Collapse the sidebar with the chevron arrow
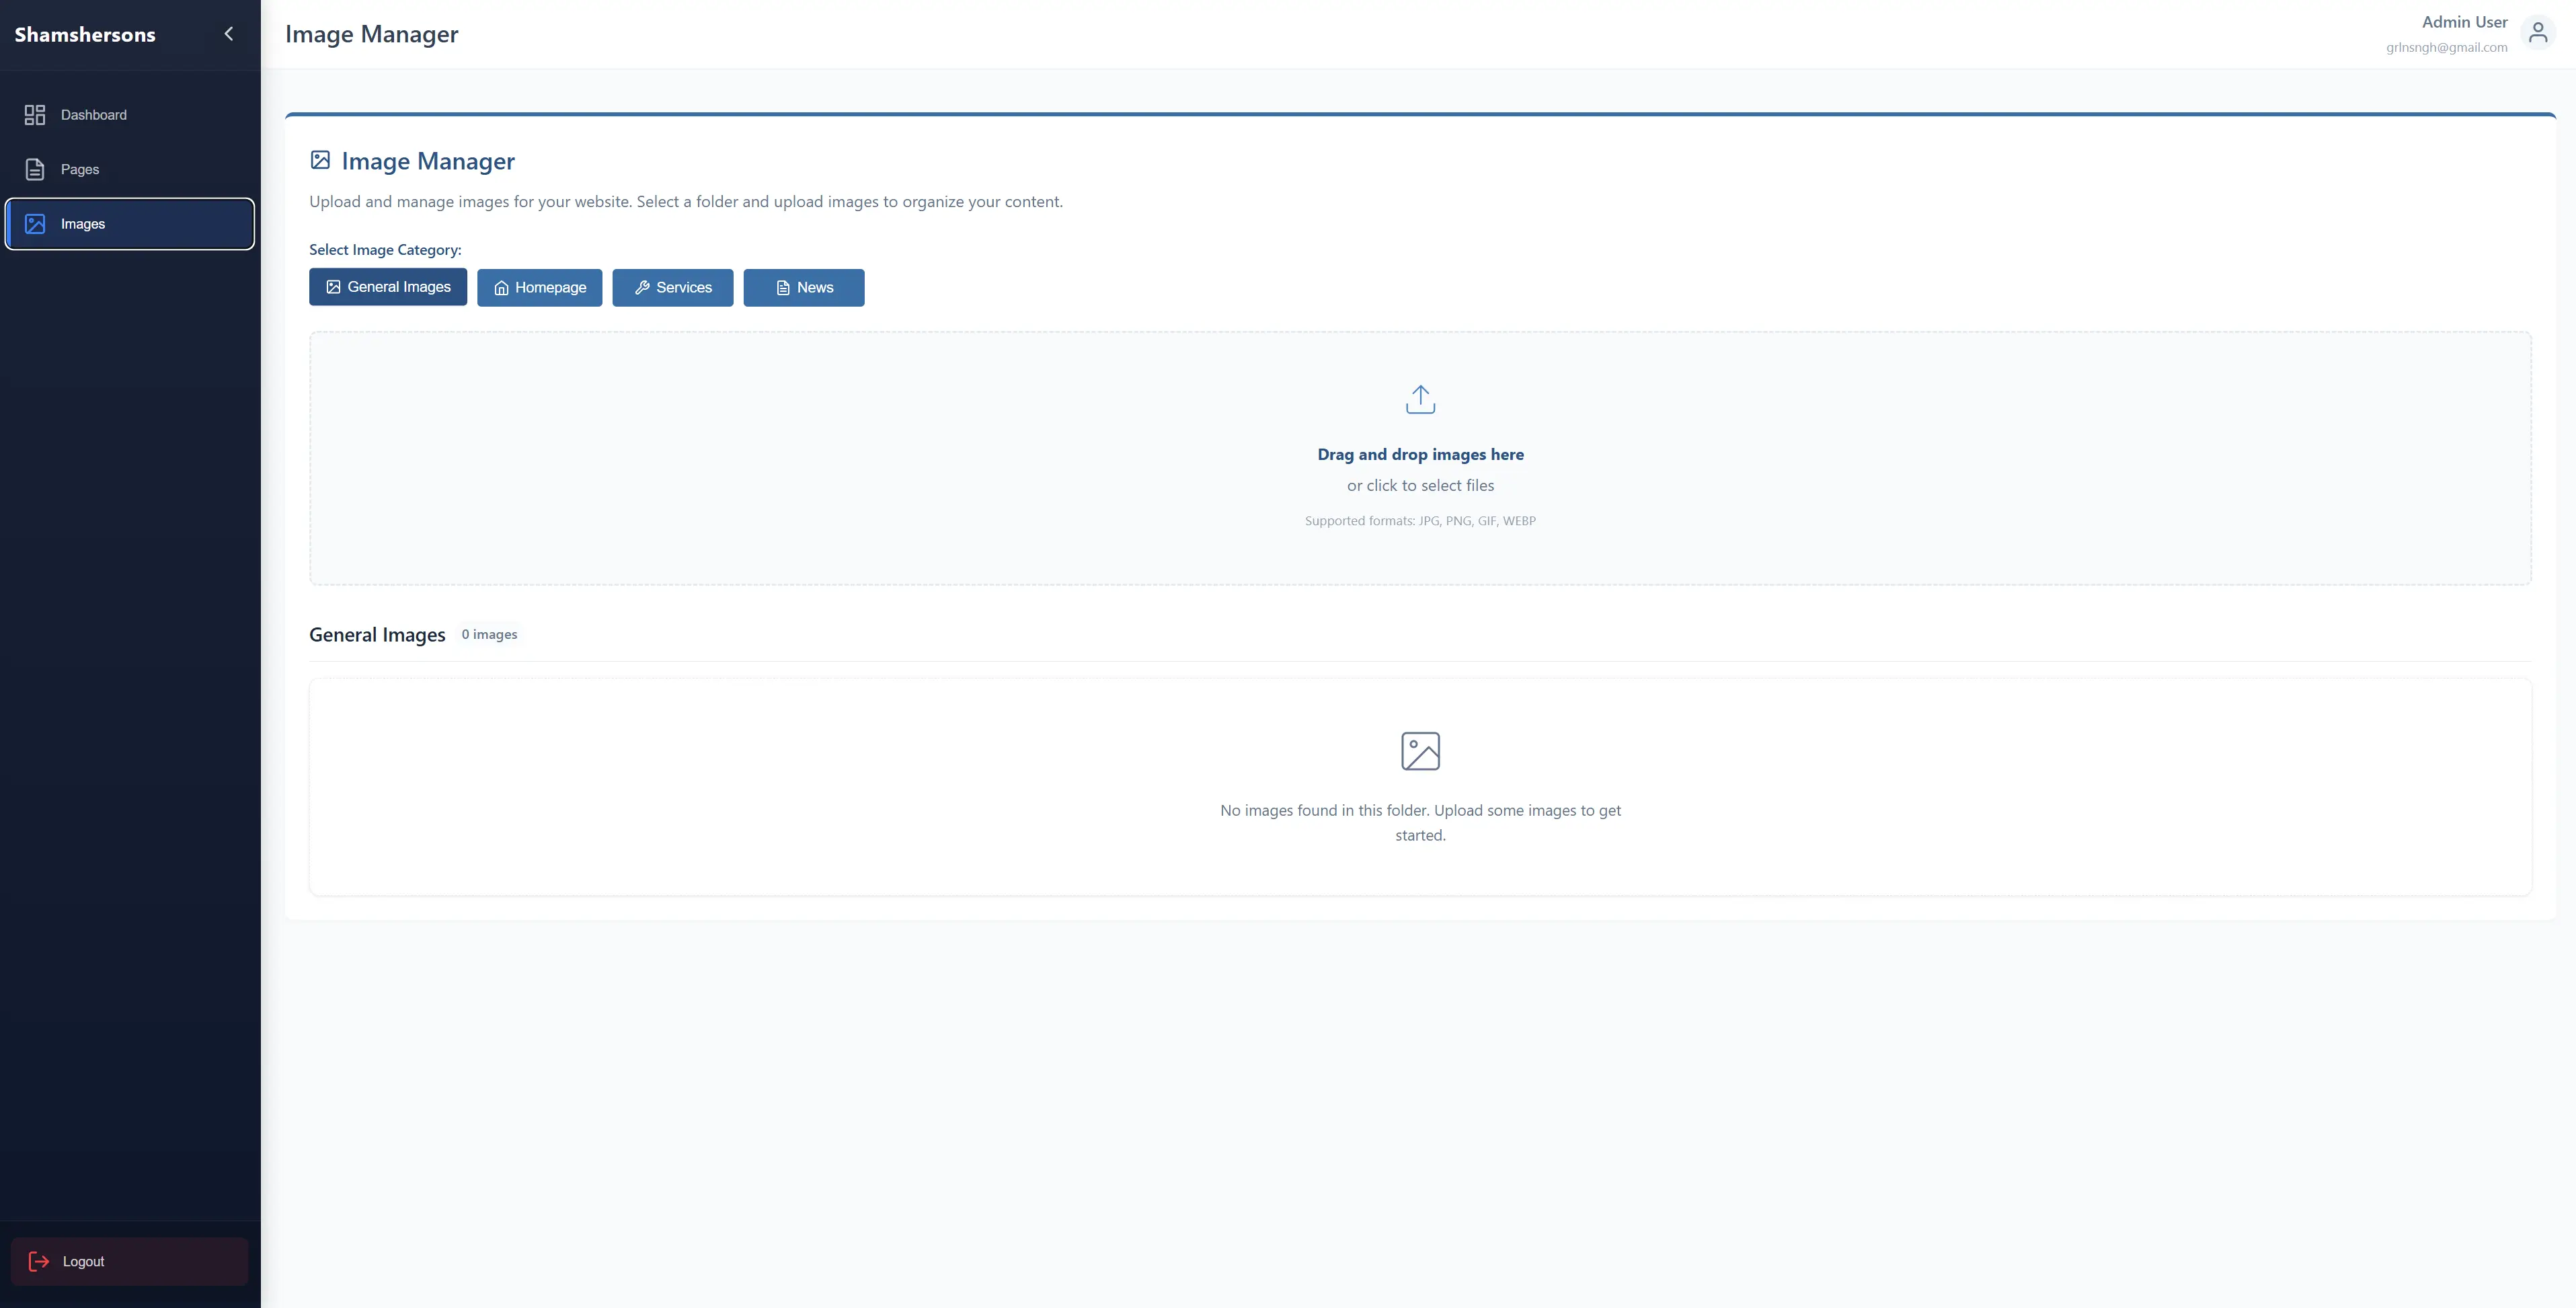The height and width of the screenshot is (1308, 2576). tap(228, 34)
